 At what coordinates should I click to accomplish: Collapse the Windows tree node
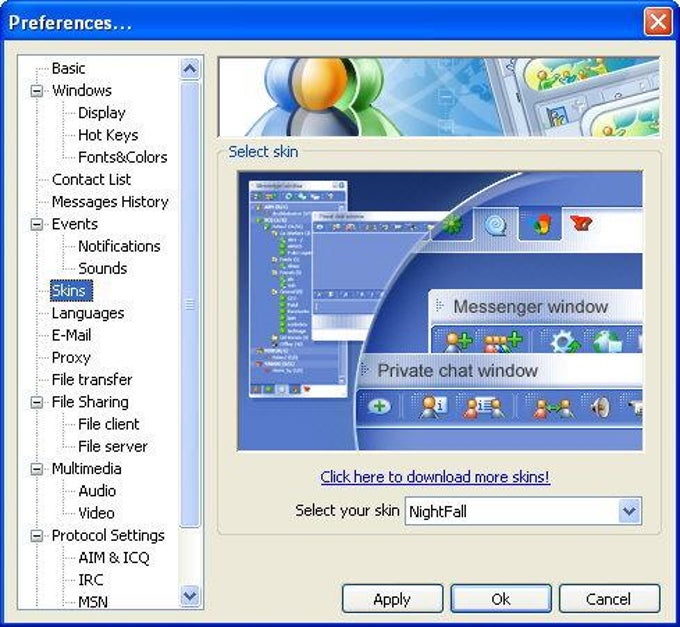[37, 91]
